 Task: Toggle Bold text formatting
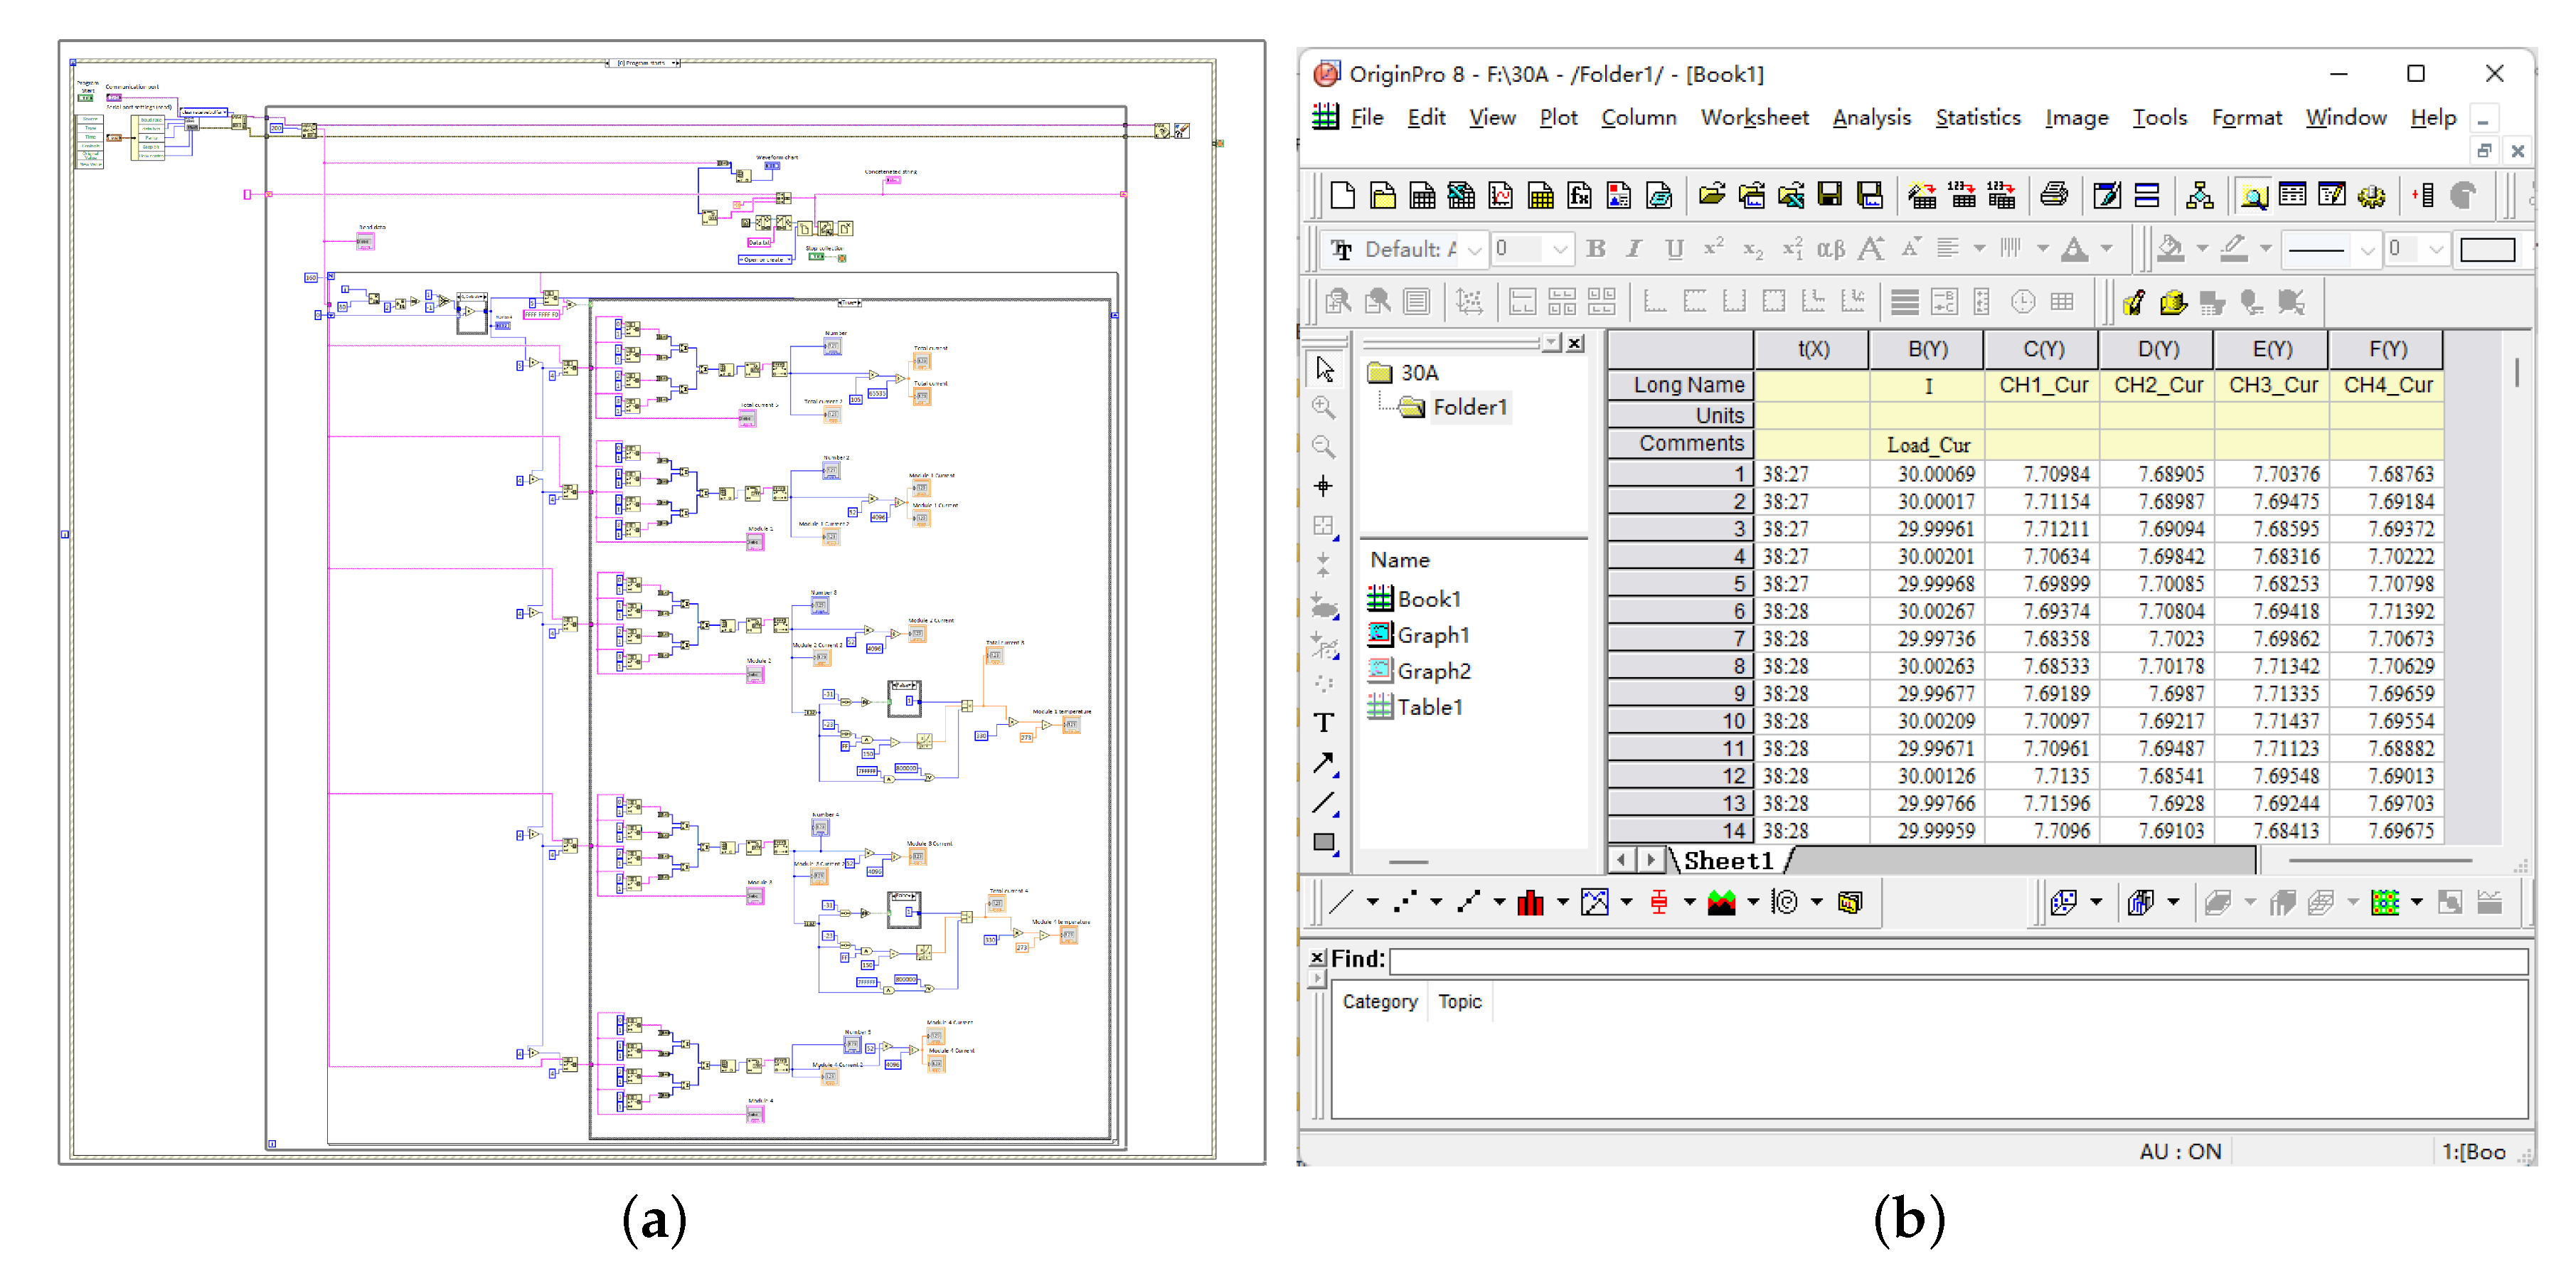pos(1596,249)
